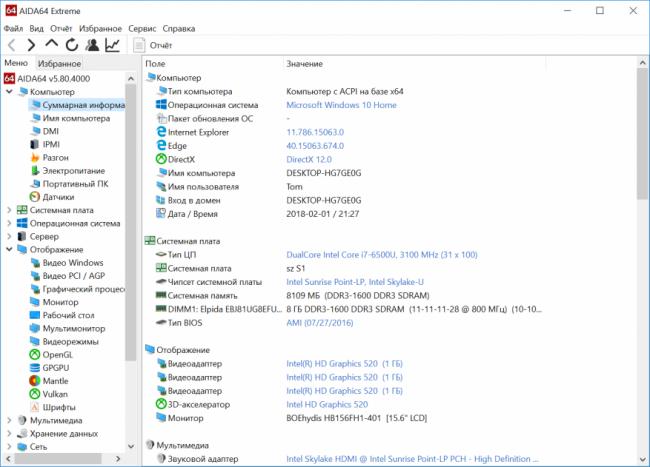Click the AIDA64 v5.80.4000 root icon
This screenshot has width=650, height=467.
point(9,78)
